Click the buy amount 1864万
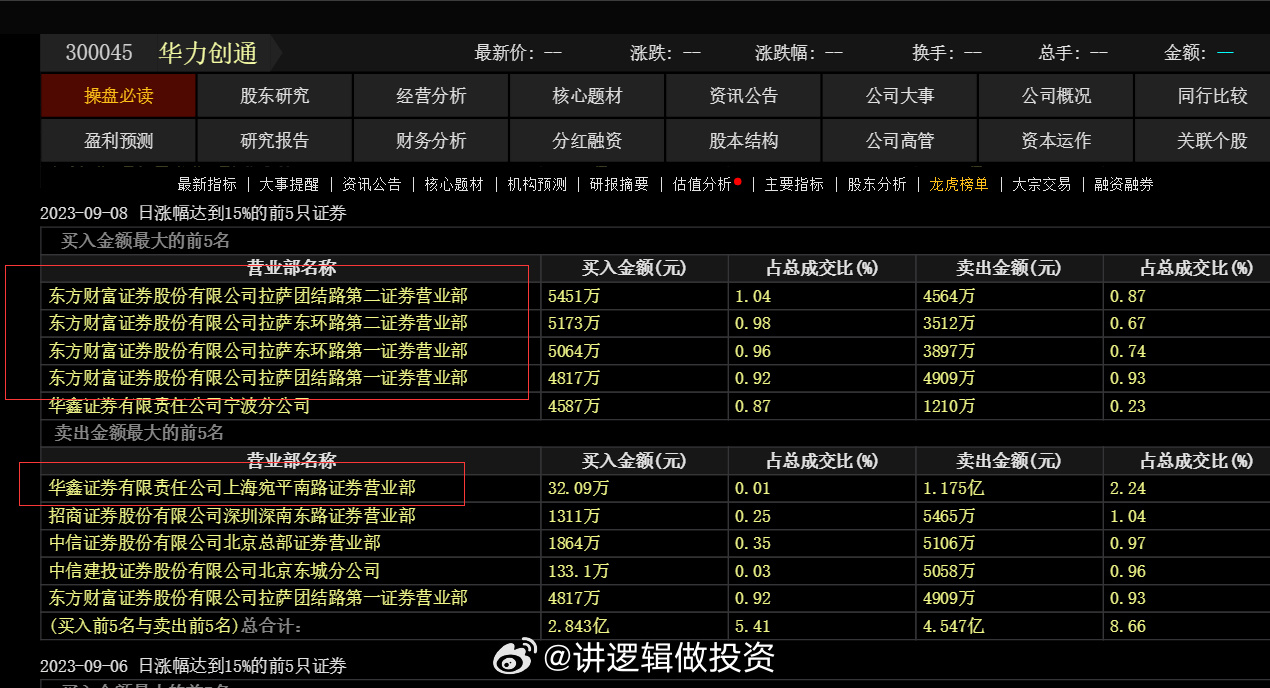 tap(574, 543)
